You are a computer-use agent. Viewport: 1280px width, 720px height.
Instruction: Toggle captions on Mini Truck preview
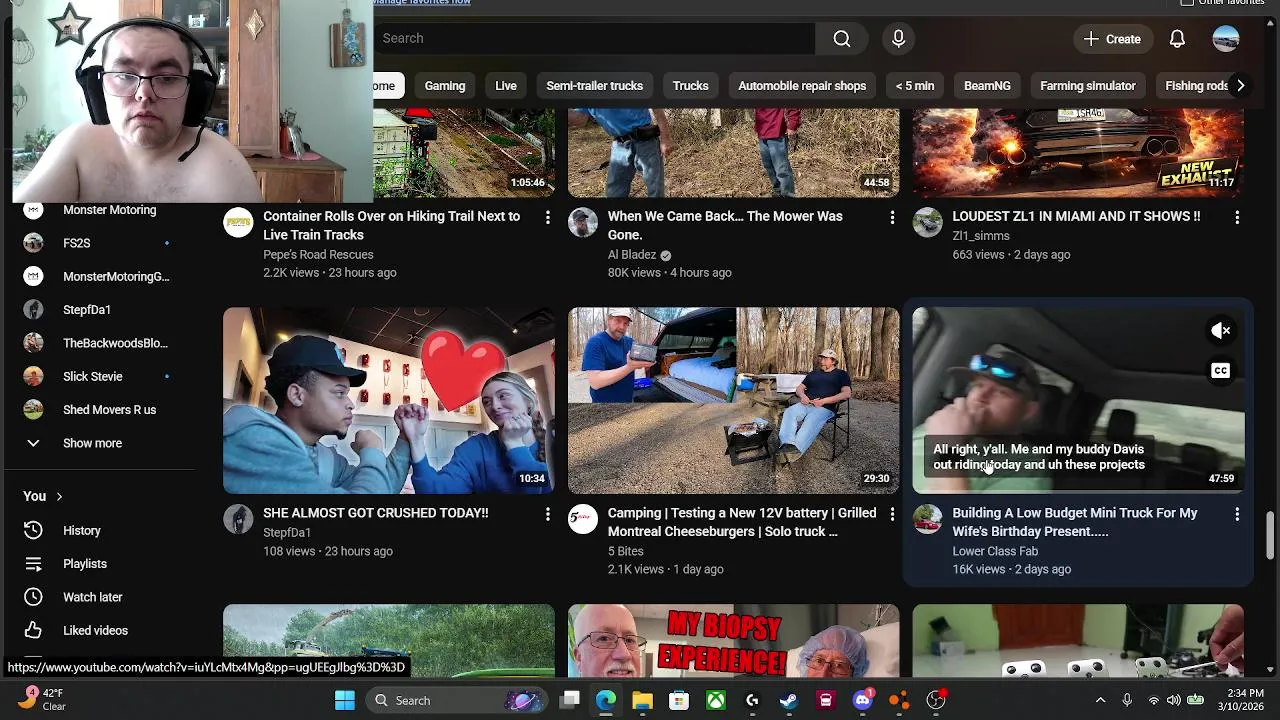coord(1221,371)
